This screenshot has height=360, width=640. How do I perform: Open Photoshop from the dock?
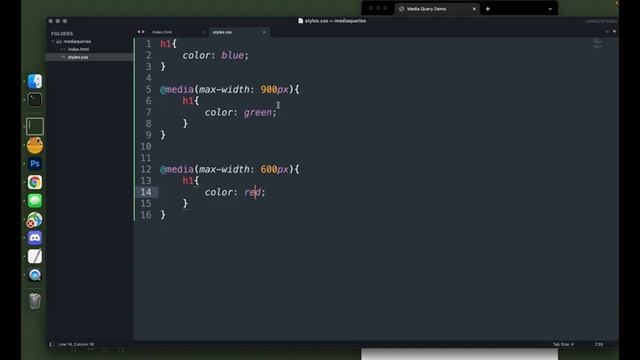tap(35, 164)
